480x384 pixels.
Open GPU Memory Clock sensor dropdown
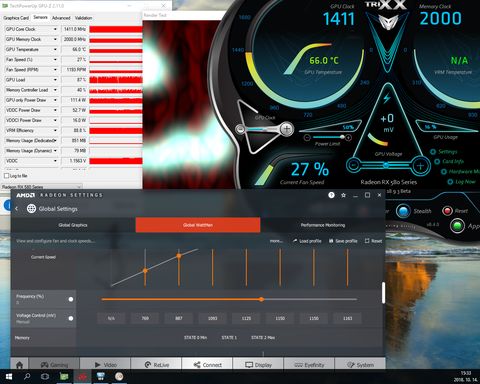point(55,39)
